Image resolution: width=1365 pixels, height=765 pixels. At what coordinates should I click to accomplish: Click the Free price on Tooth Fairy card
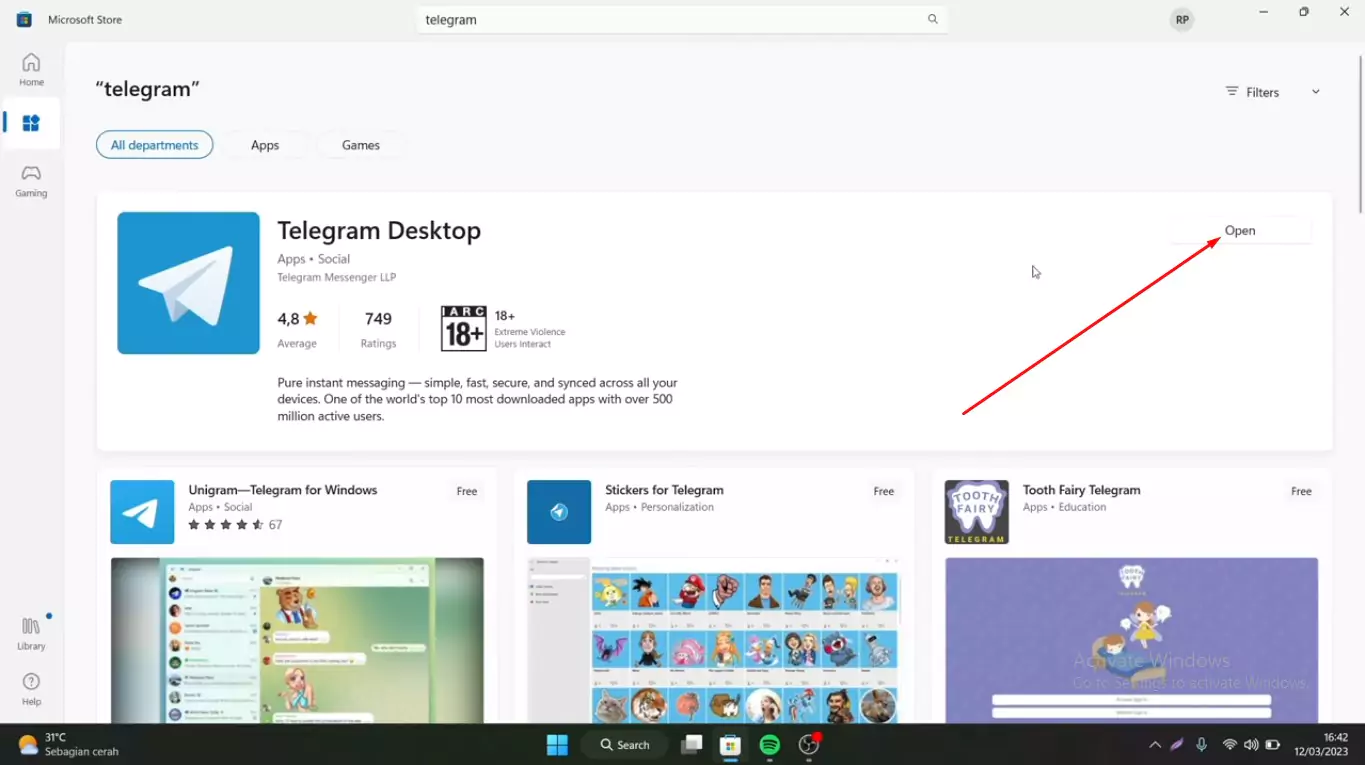click(1301, 491)
